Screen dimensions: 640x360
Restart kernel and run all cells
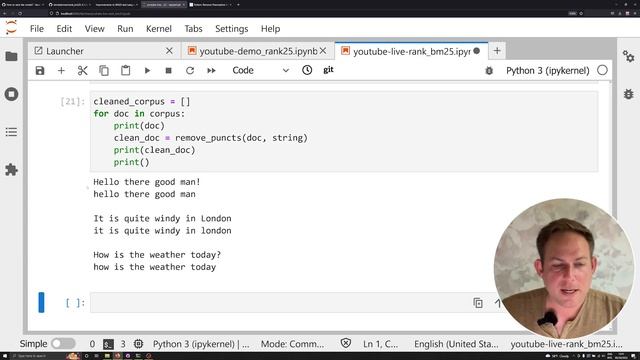coord(211,71)
